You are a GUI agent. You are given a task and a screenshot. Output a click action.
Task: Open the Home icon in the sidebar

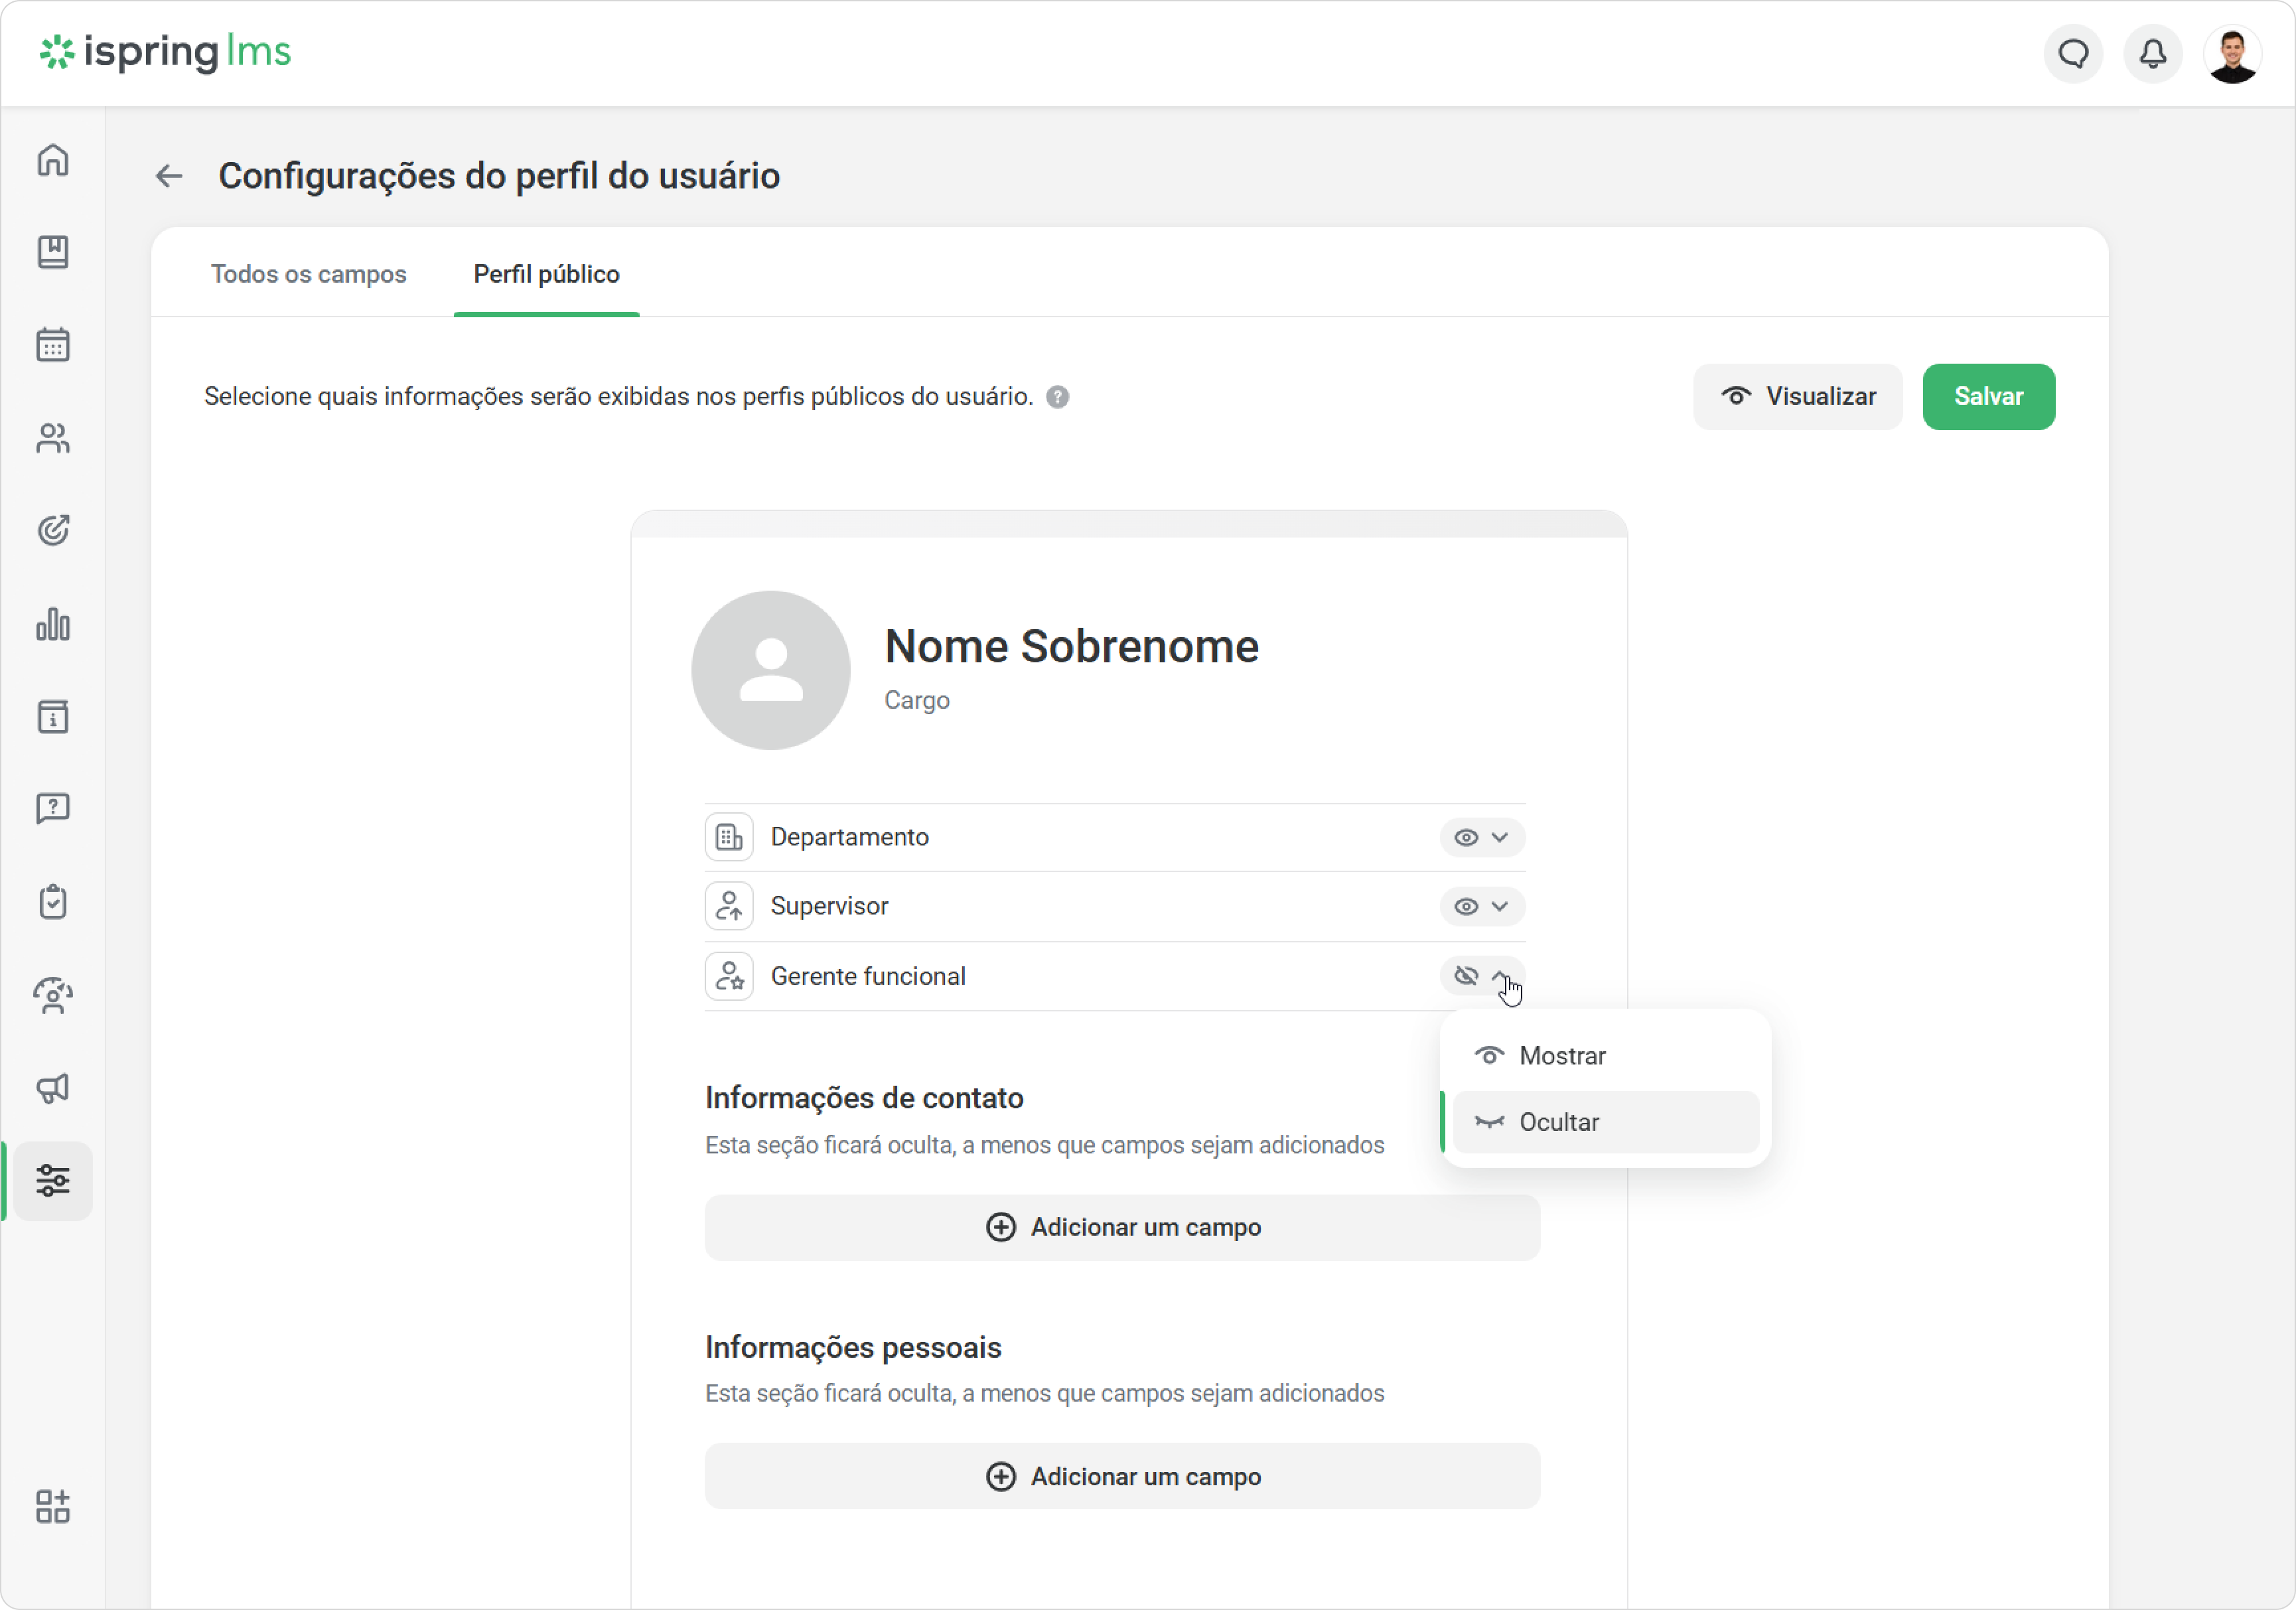(x=53, y=160)
